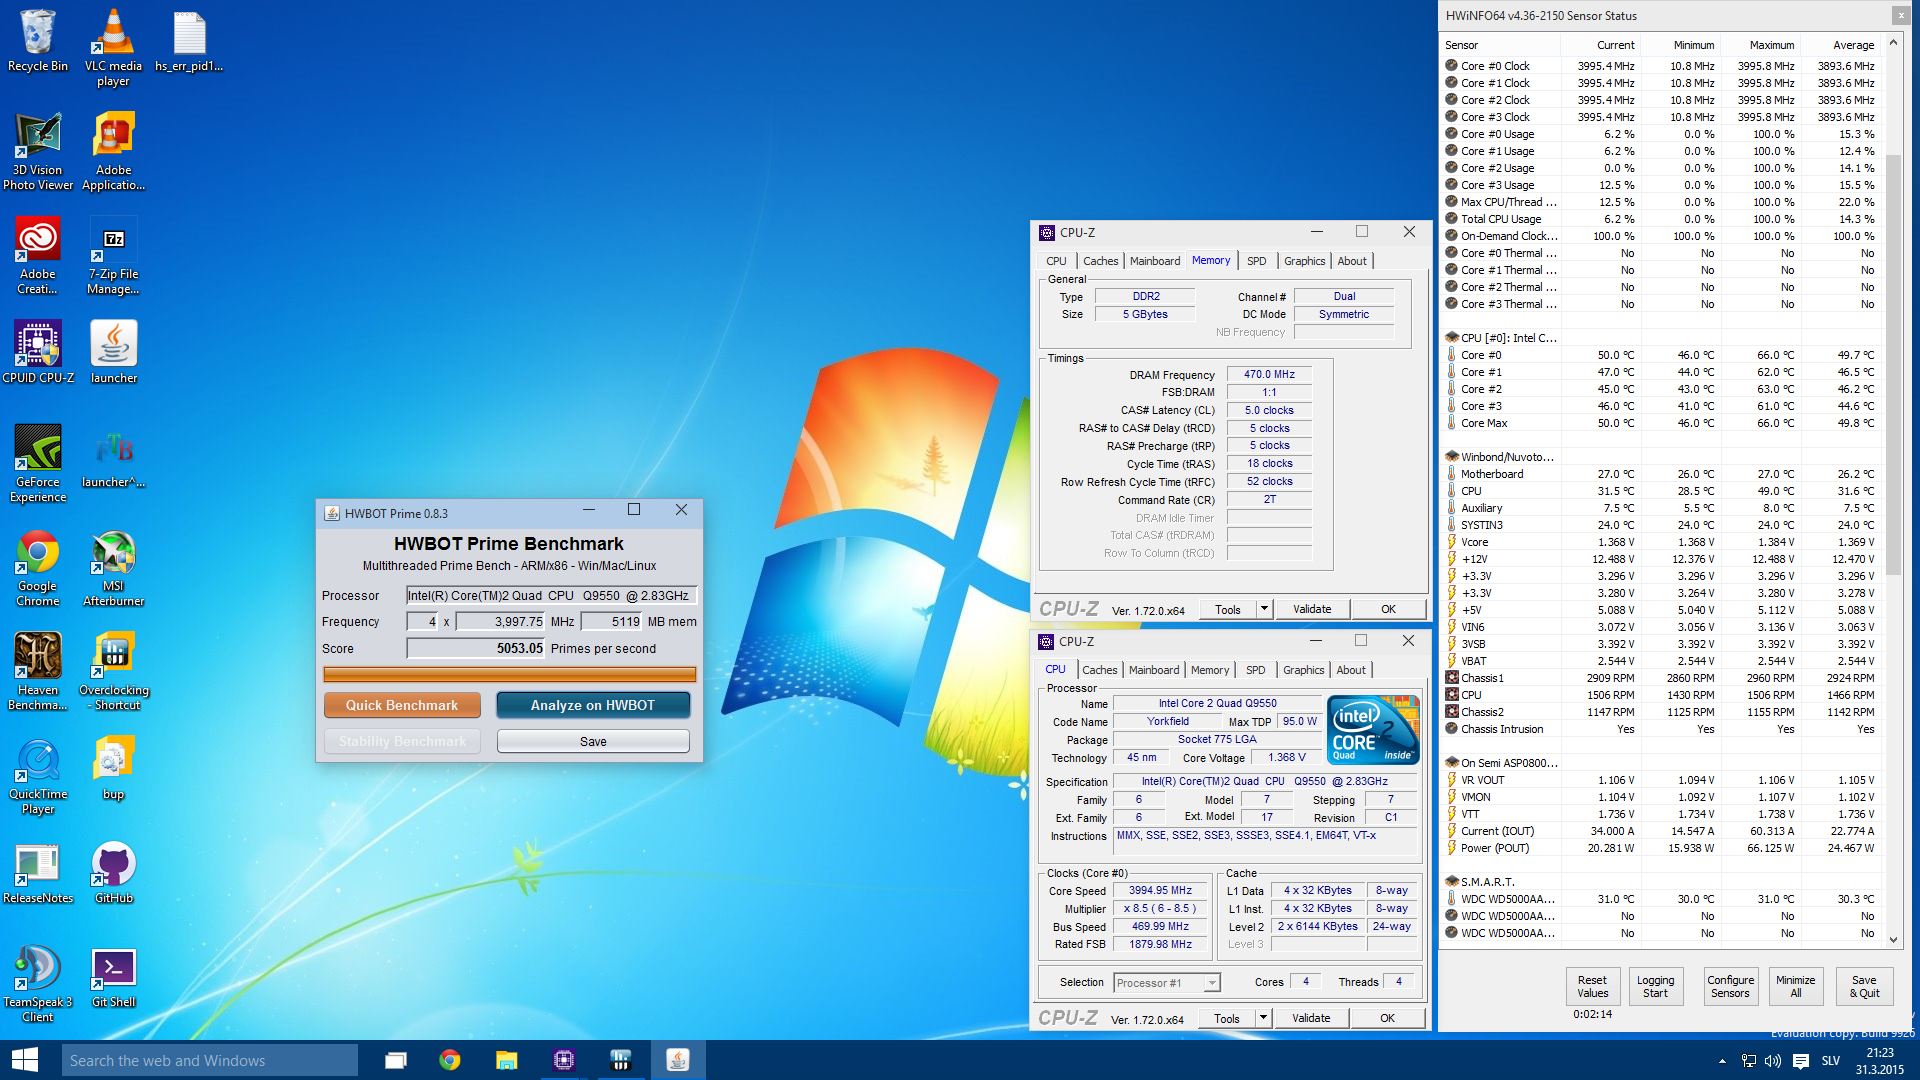Launch Git Shell desktop shortcut
The image size is (1920, 1080).
point(113,976)
